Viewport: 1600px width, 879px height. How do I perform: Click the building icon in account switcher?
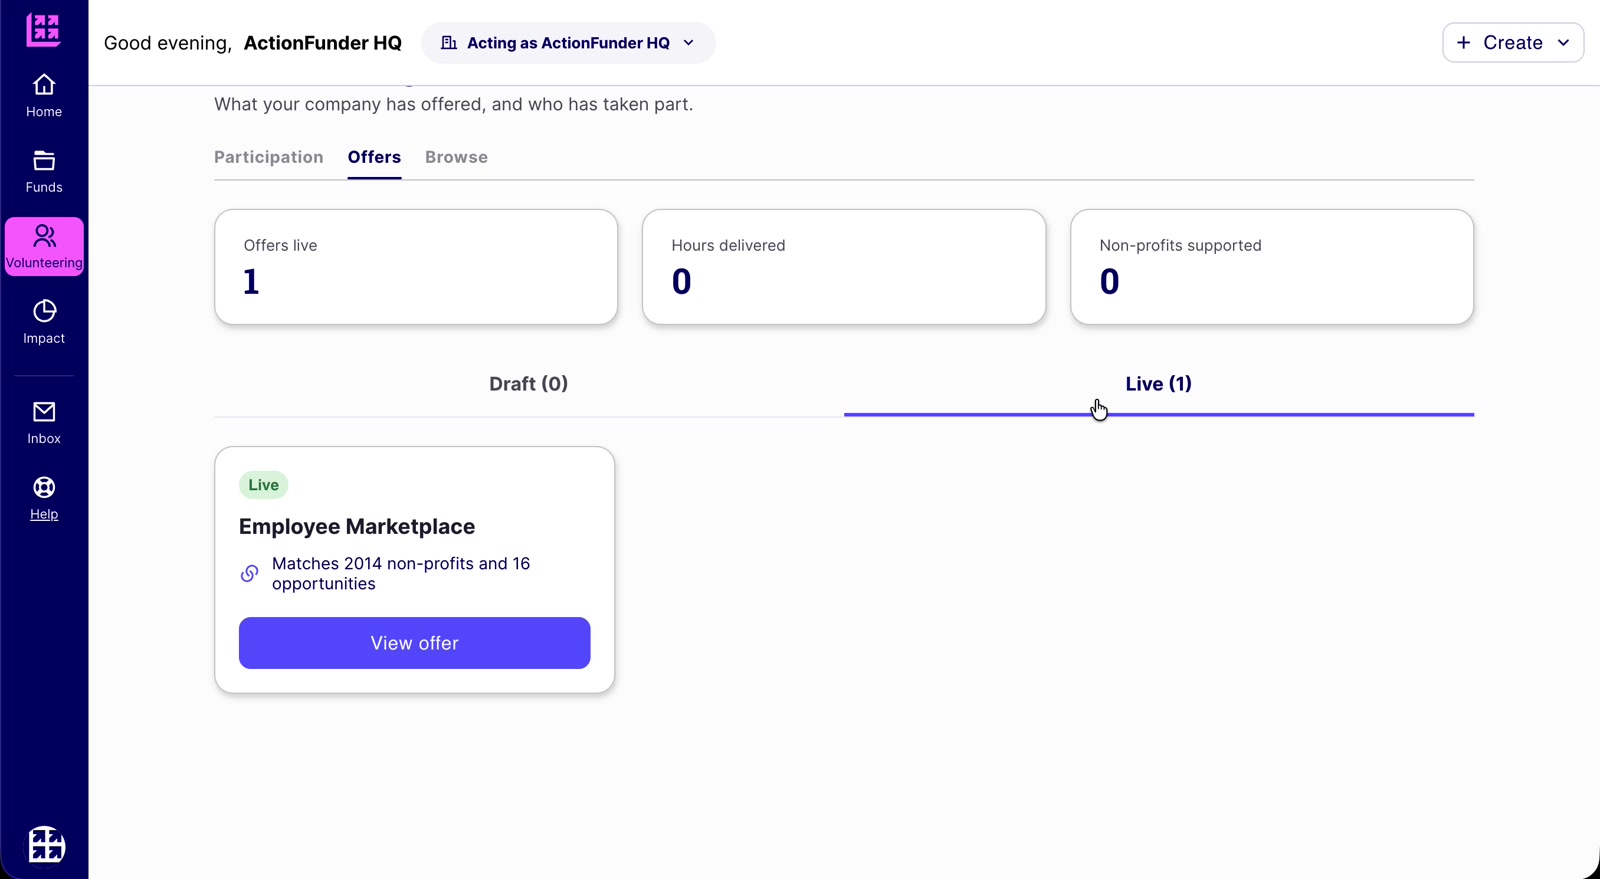pos(449,43)
